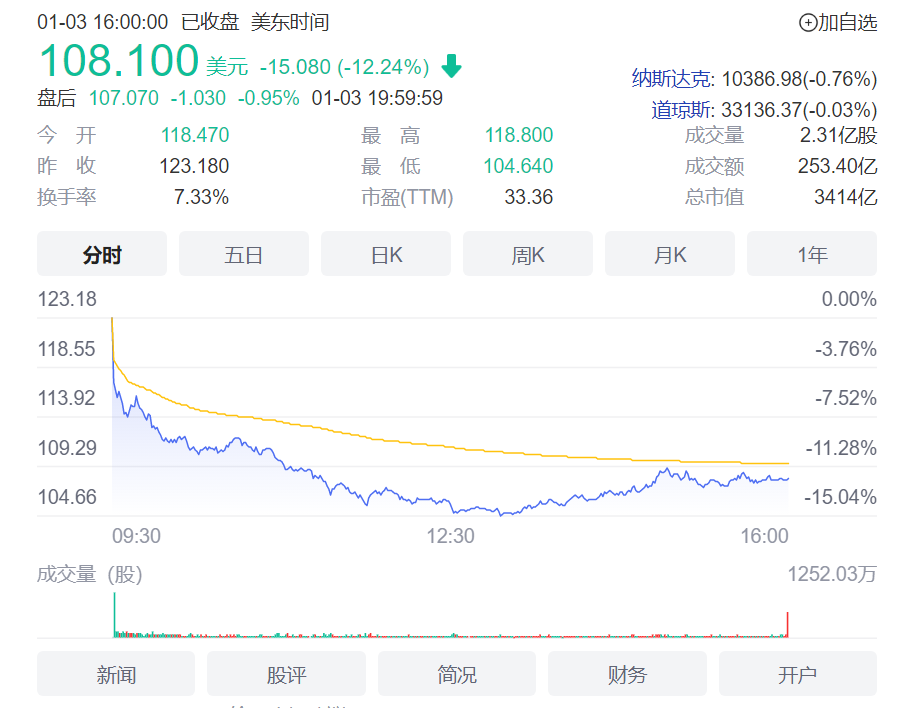Open the 周K weekly candlestick chart
The width and height of the screenshot is (919, 708).
(x=527, y=254)
